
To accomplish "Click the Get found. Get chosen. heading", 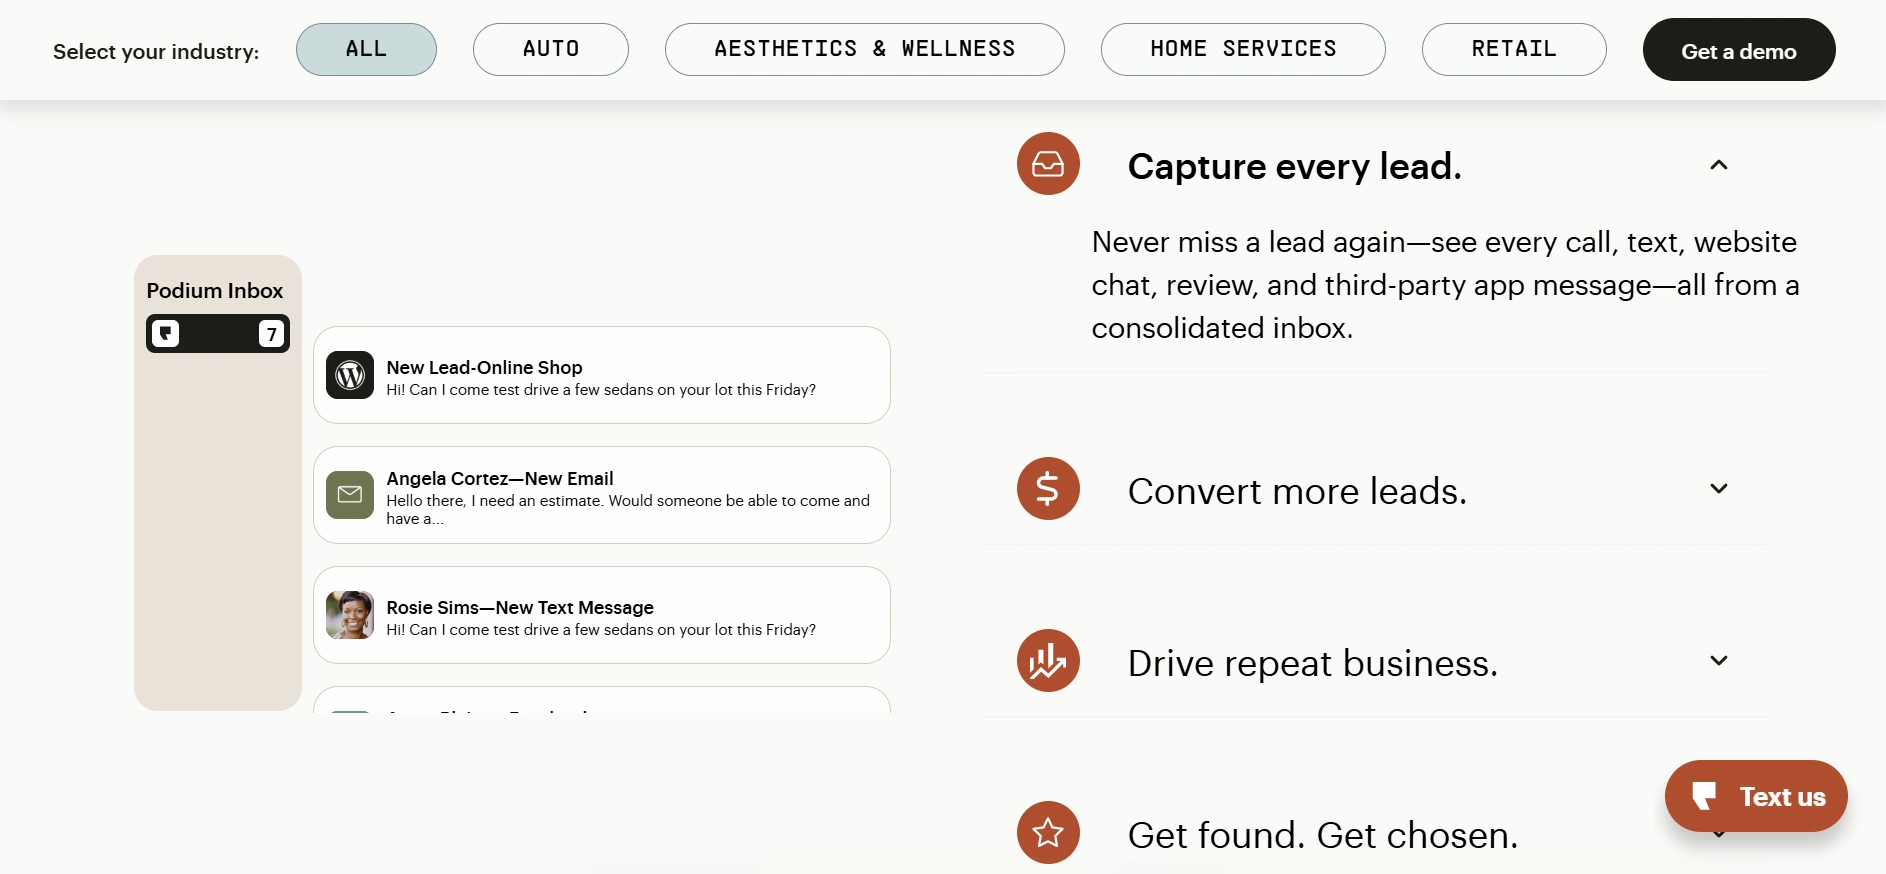I will (x=1323, y=835).
